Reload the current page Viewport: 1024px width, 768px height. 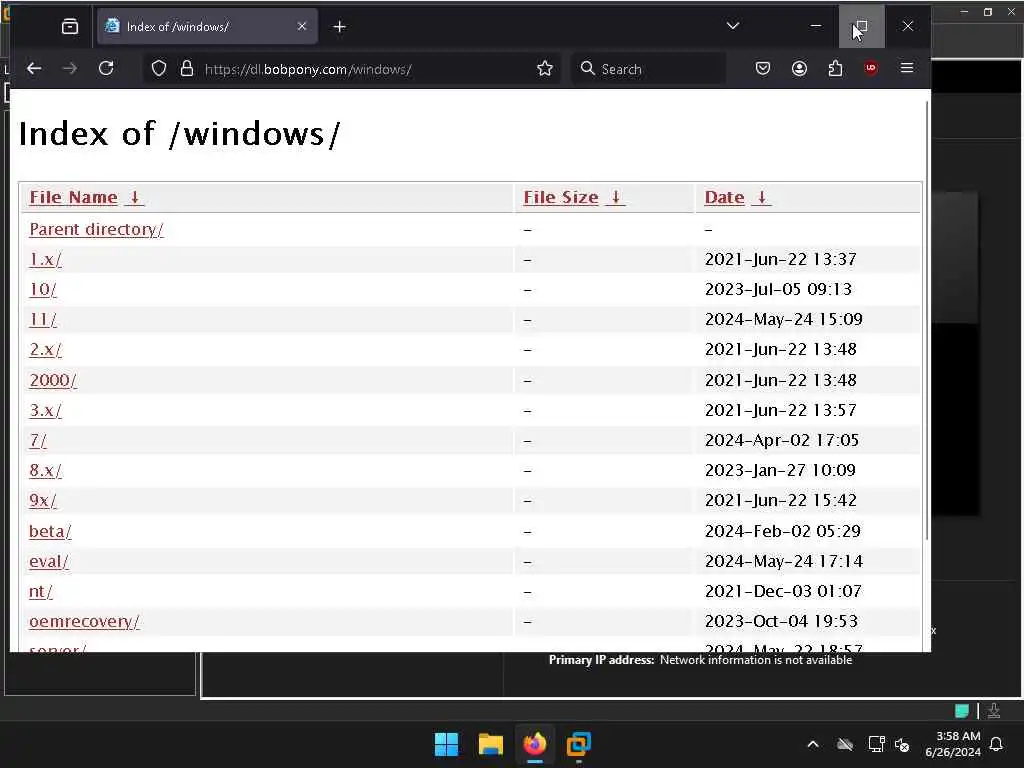coord(106,69)
